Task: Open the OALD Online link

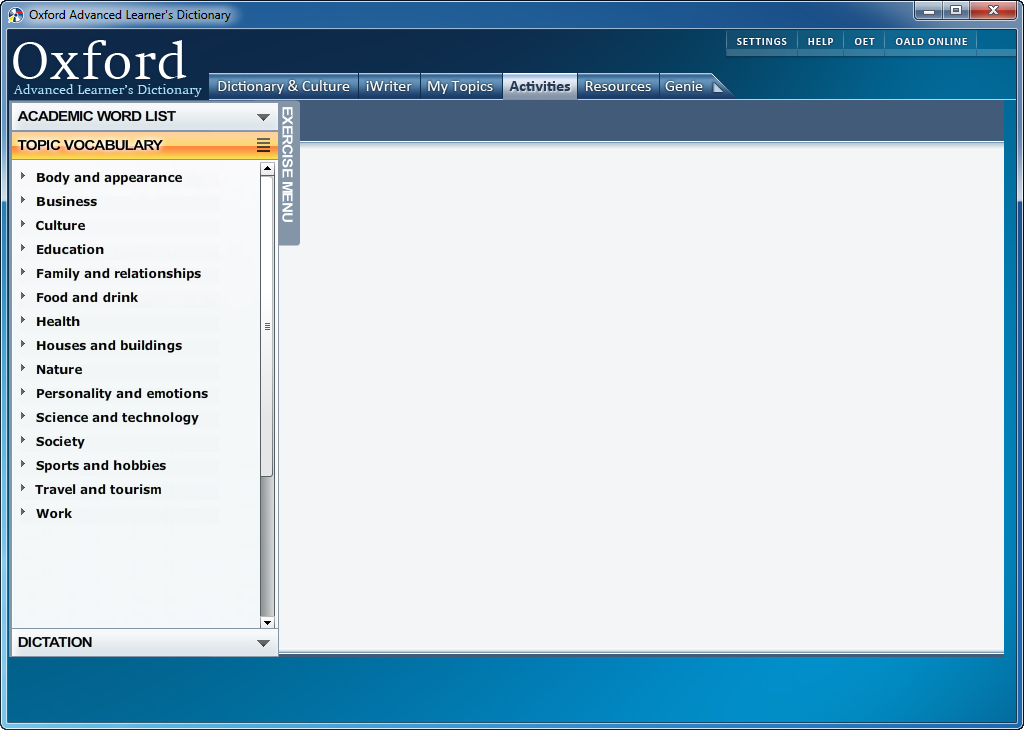Action: (931, 42)
